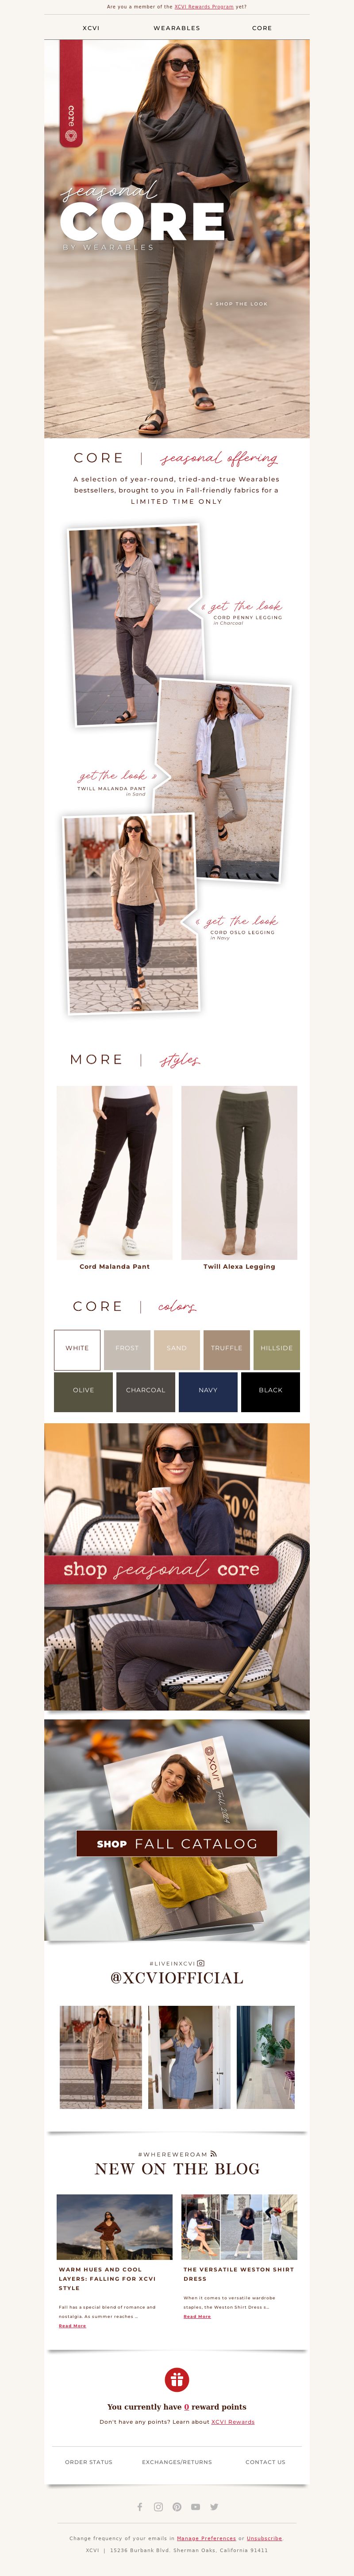Click the Shop Fall Catalog button

pyautogui.click(x=177, y=1843)
